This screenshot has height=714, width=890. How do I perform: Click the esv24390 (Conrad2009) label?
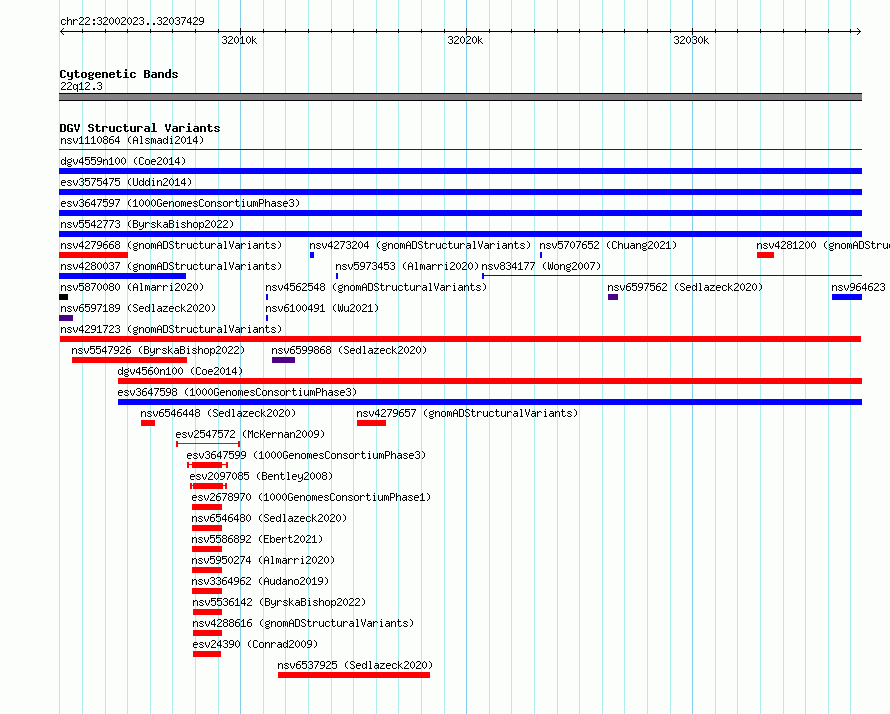255,644
